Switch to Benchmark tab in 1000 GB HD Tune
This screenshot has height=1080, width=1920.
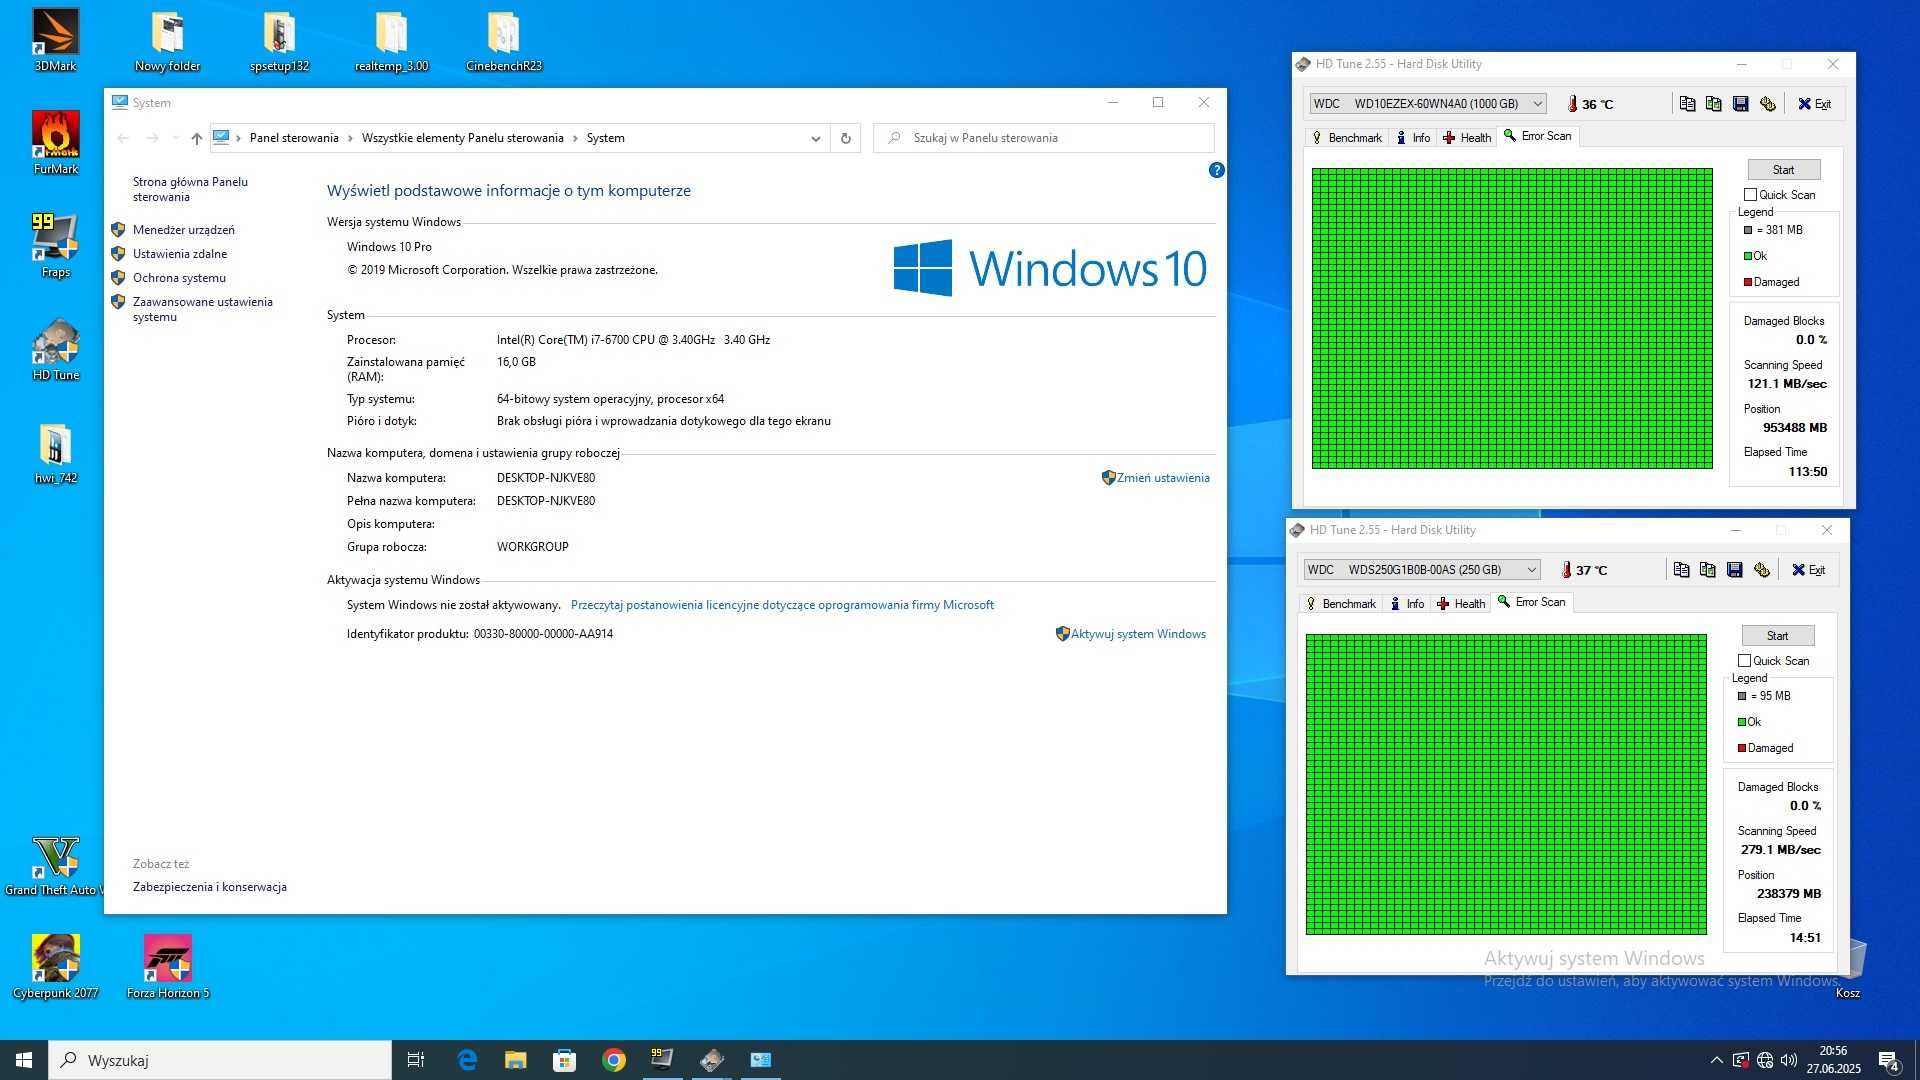click(x=1346, y=138)
